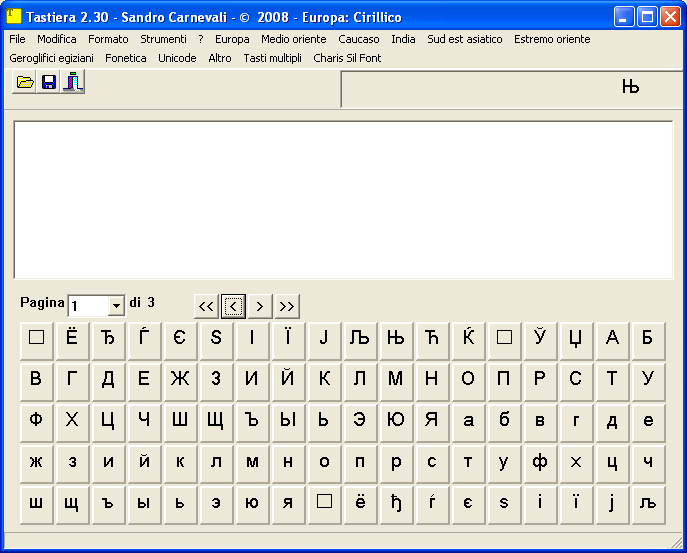687x553 pixels.
Task: Click the uppercase Я key
Action: (432, 423)
